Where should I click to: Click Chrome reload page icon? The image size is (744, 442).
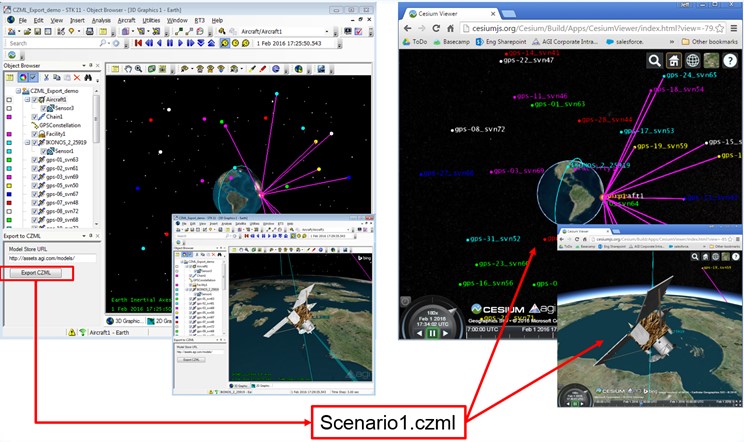point(436,28)
